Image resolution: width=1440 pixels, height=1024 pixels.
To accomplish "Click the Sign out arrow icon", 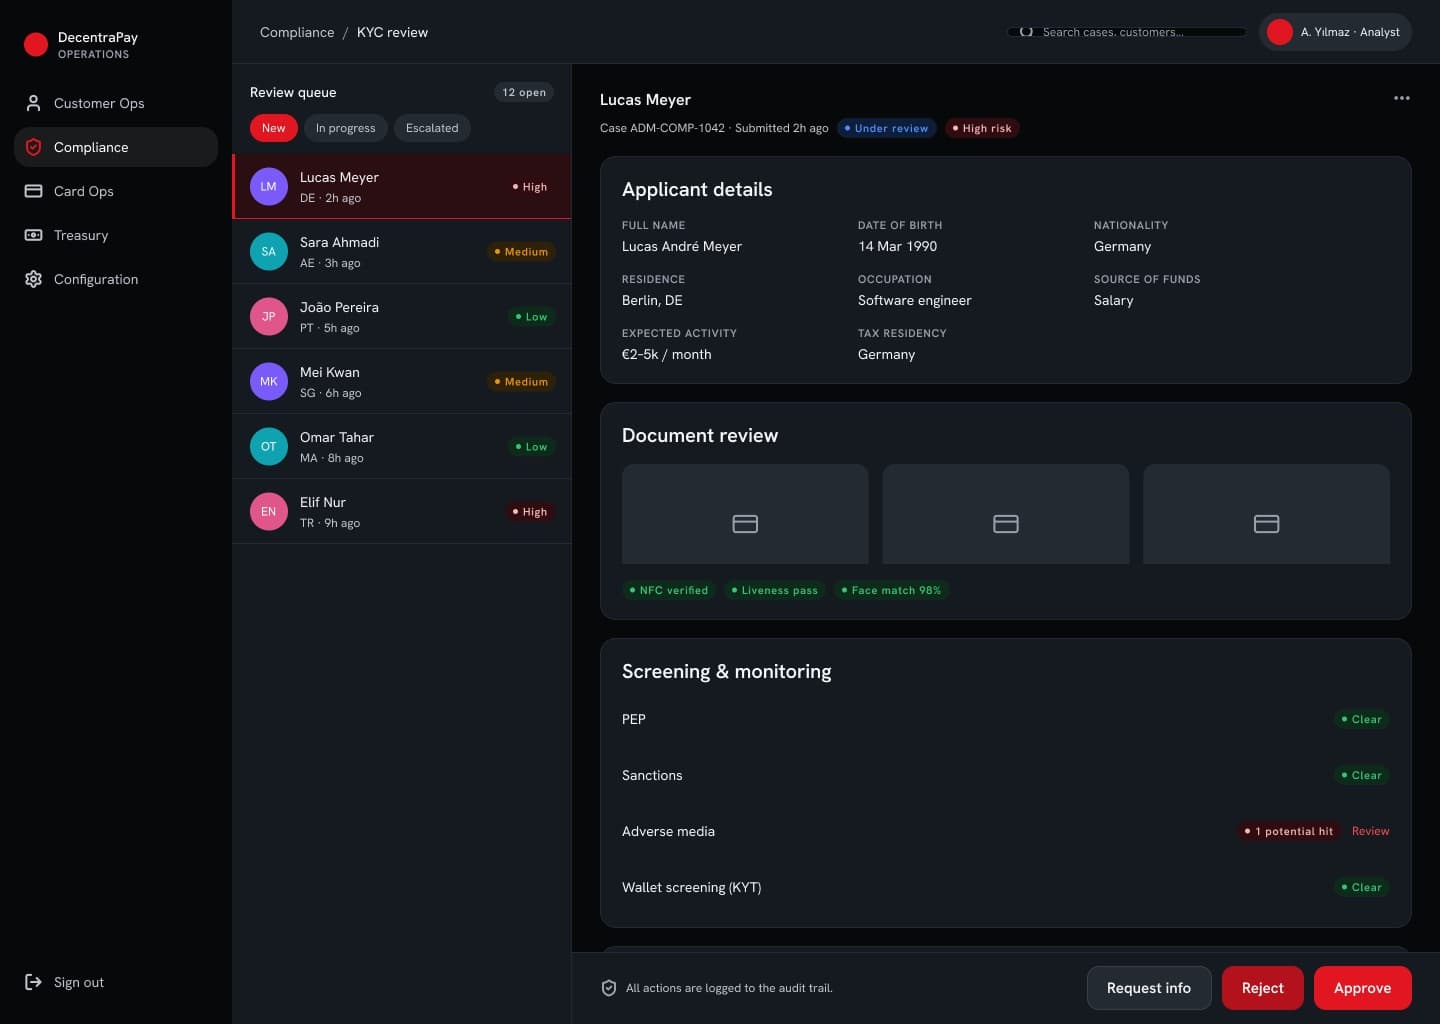I will 33,982.
